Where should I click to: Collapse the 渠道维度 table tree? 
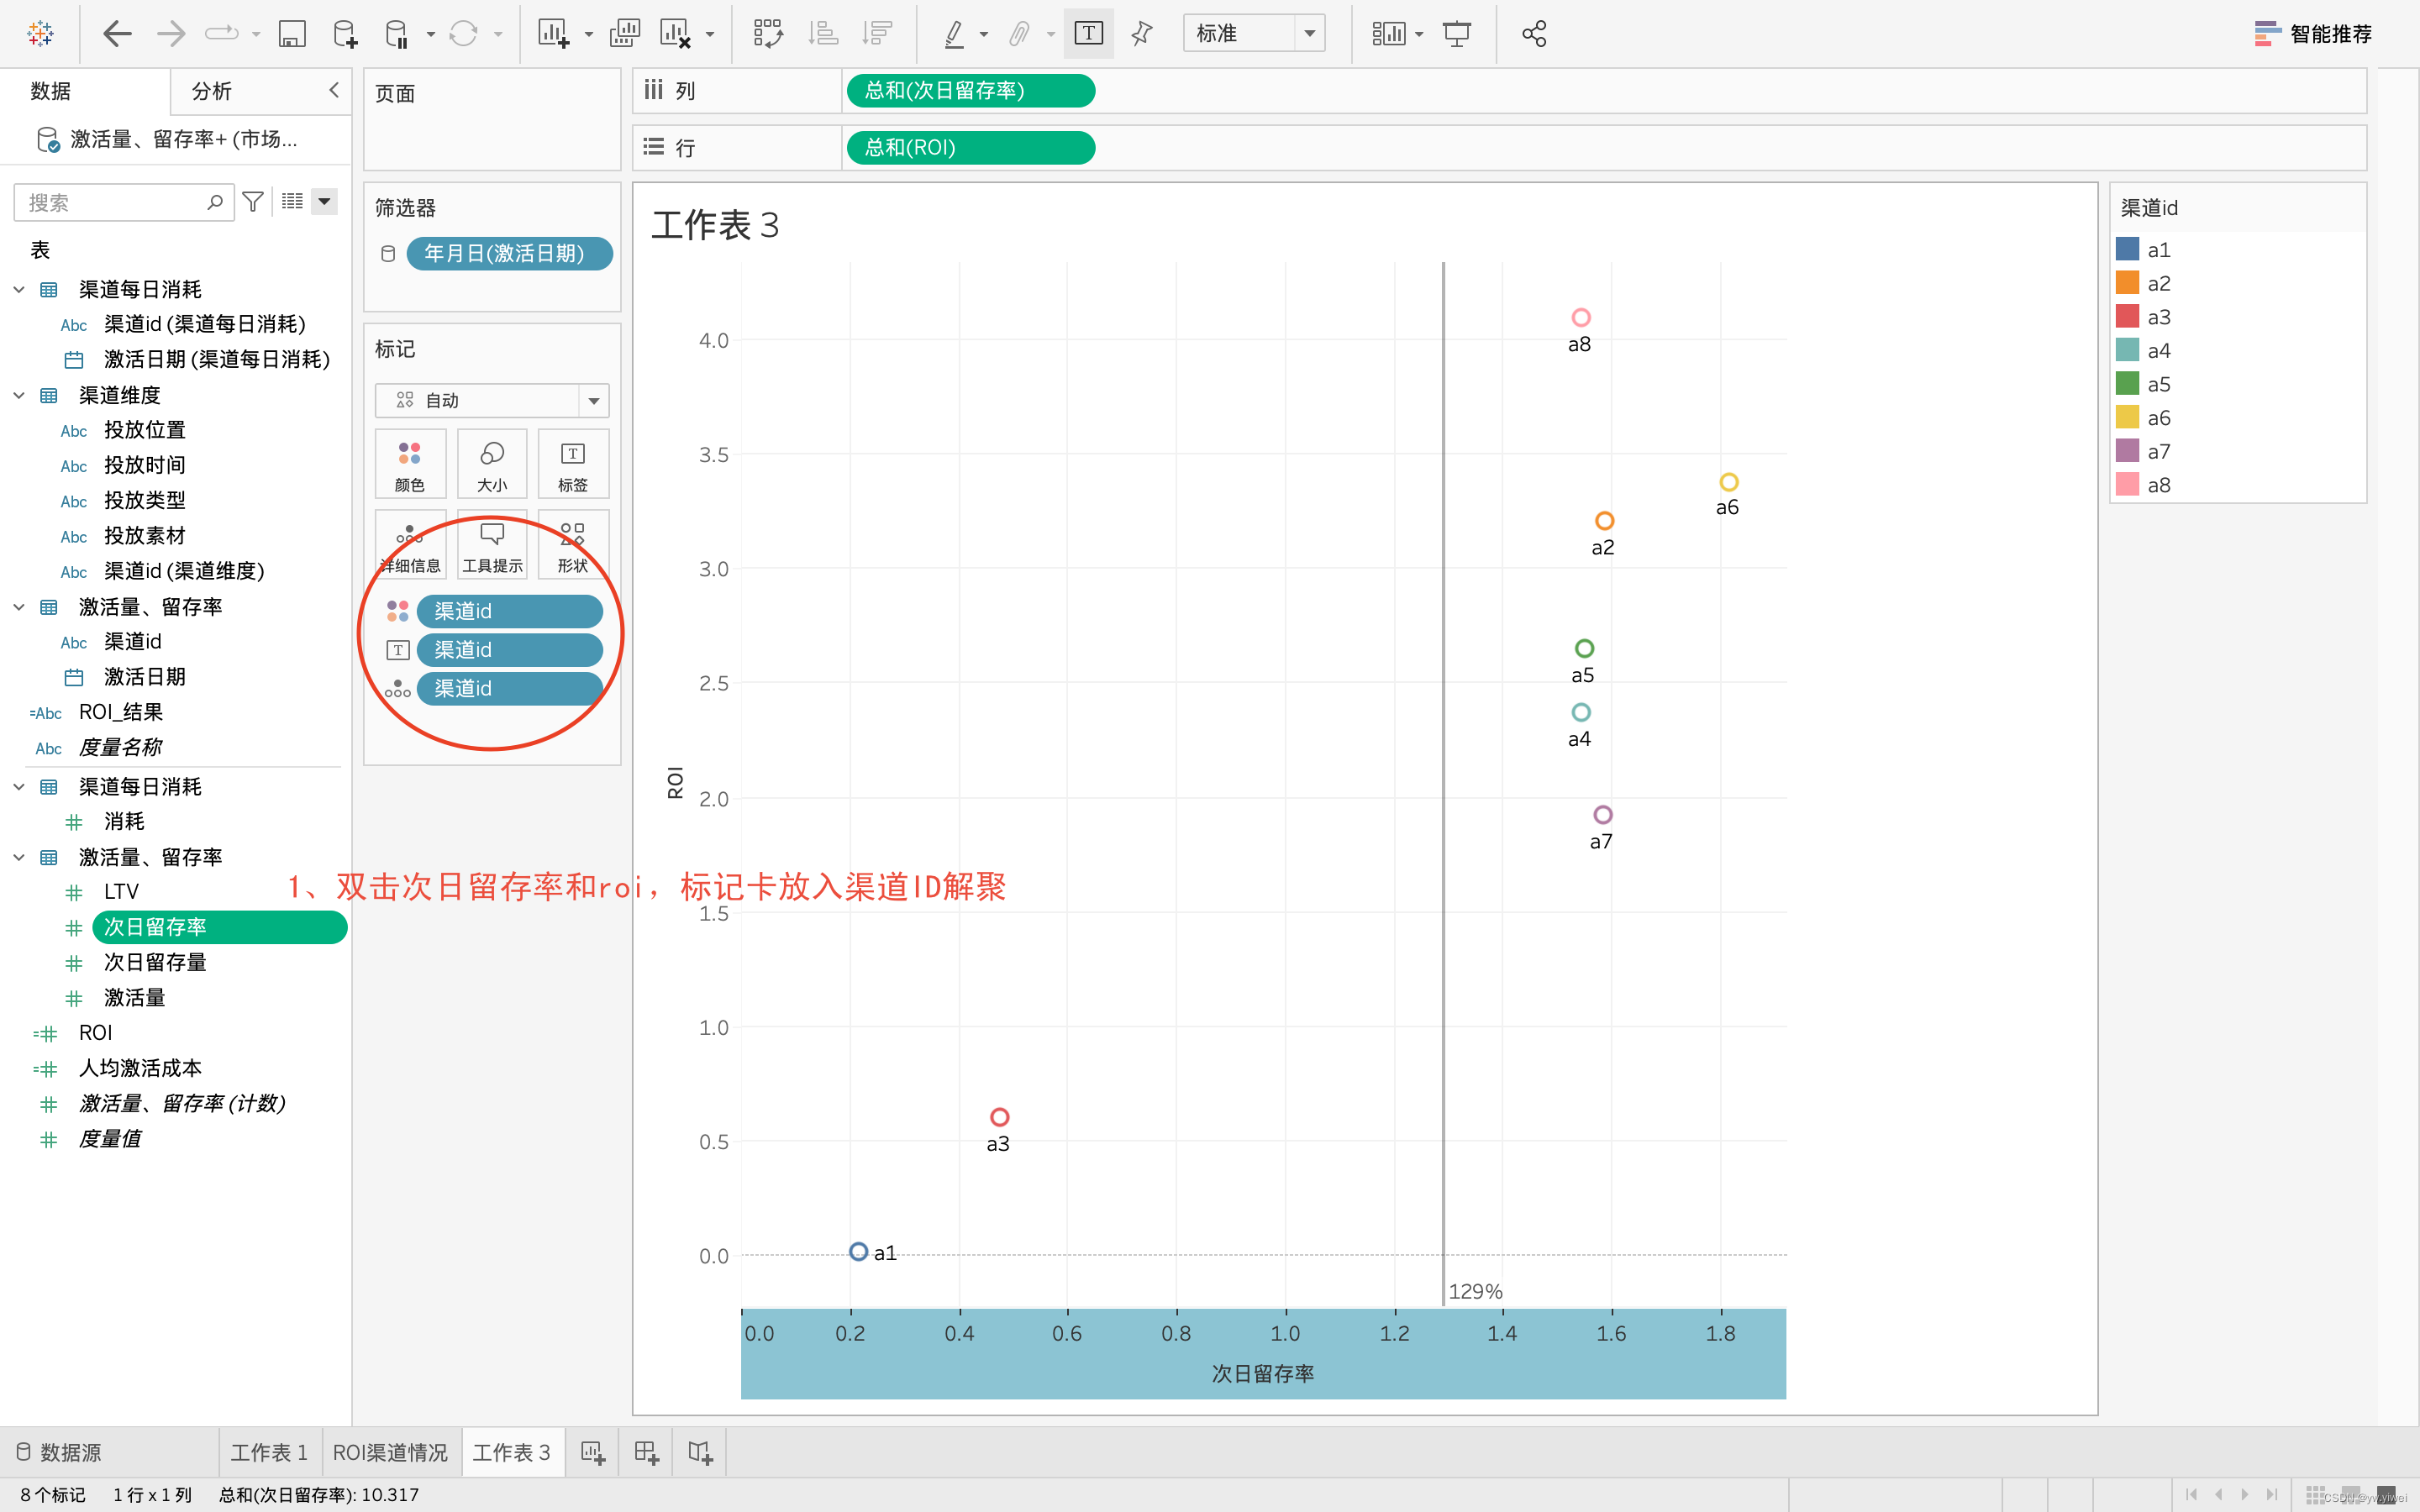tap(19, 395)
